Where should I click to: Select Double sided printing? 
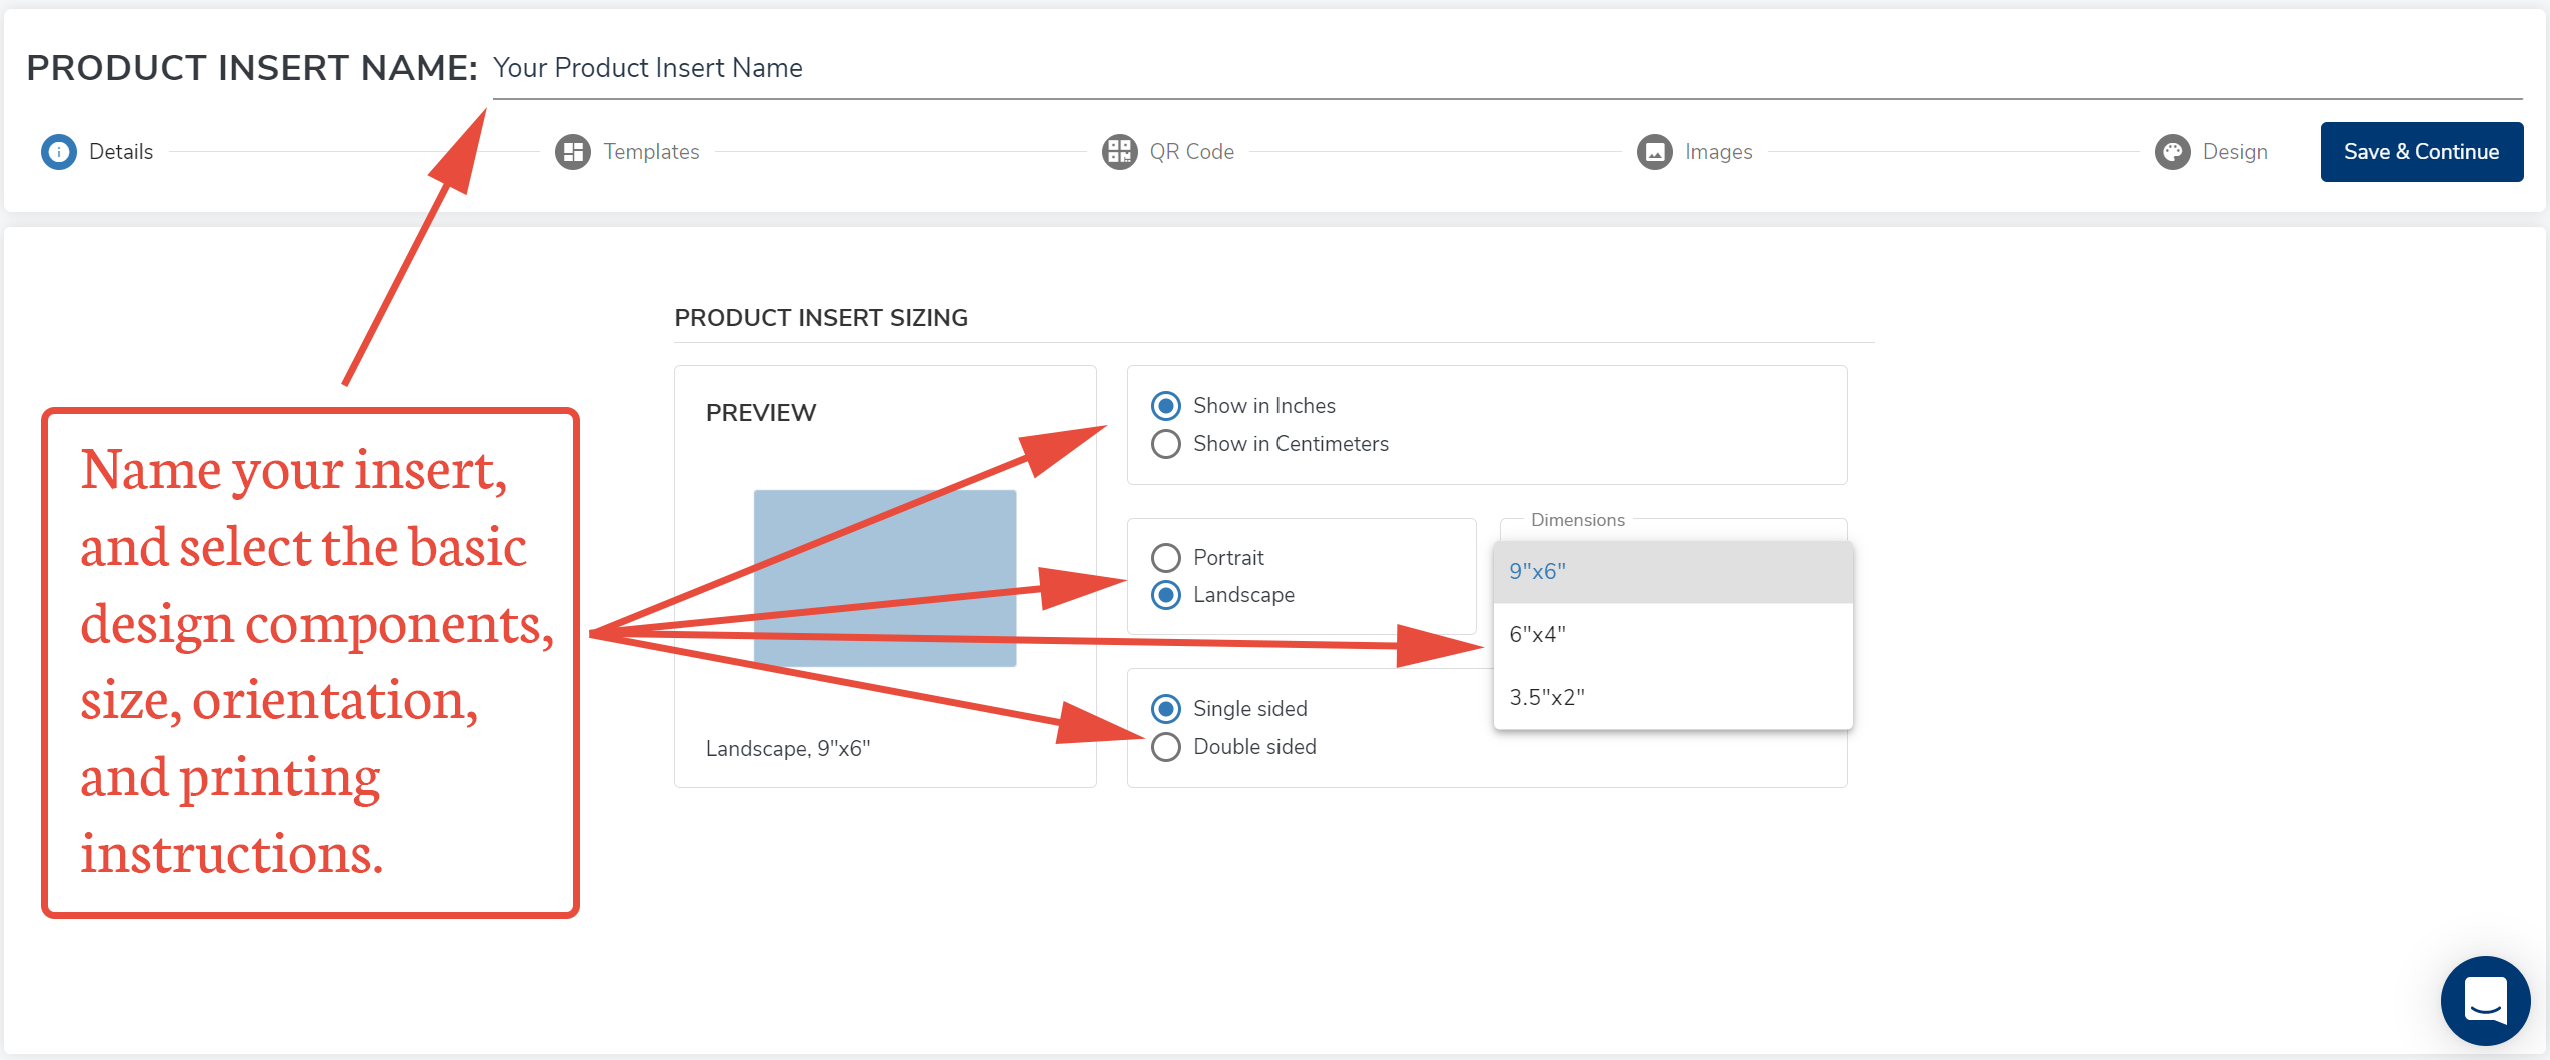pos(1166,747)
